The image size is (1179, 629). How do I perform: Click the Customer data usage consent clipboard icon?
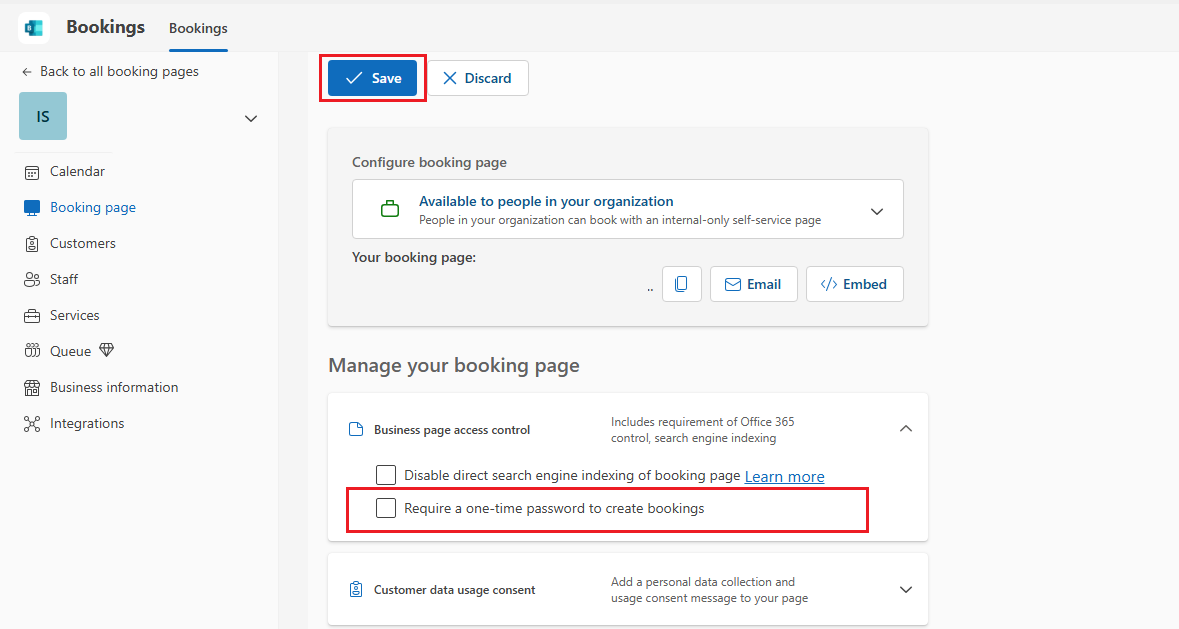coord(356,589)
